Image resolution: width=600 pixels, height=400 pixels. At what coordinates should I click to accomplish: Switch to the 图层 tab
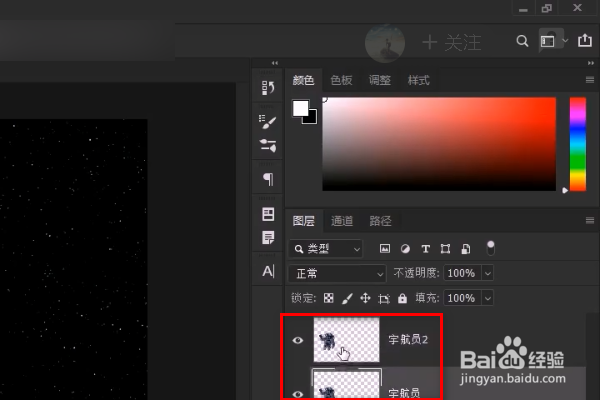[304, 221]
